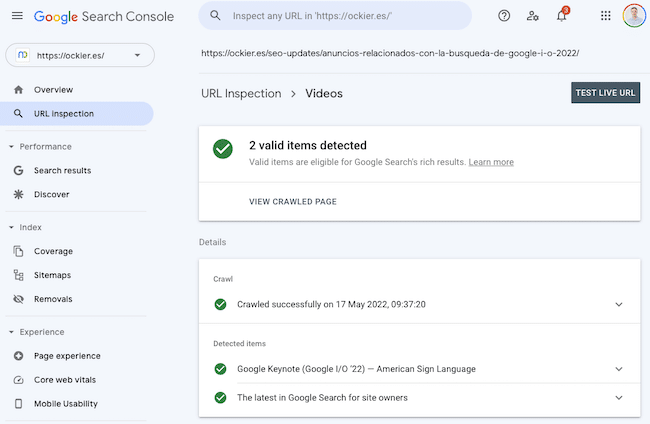
Task: Click the Videos breadcrumb
Action: coord(324,94)
